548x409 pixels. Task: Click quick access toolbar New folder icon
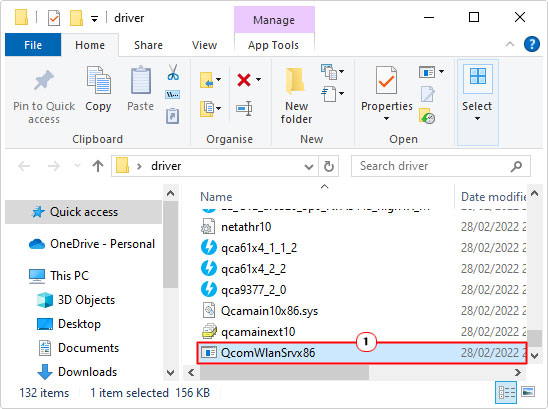click(x=76, y=18)
